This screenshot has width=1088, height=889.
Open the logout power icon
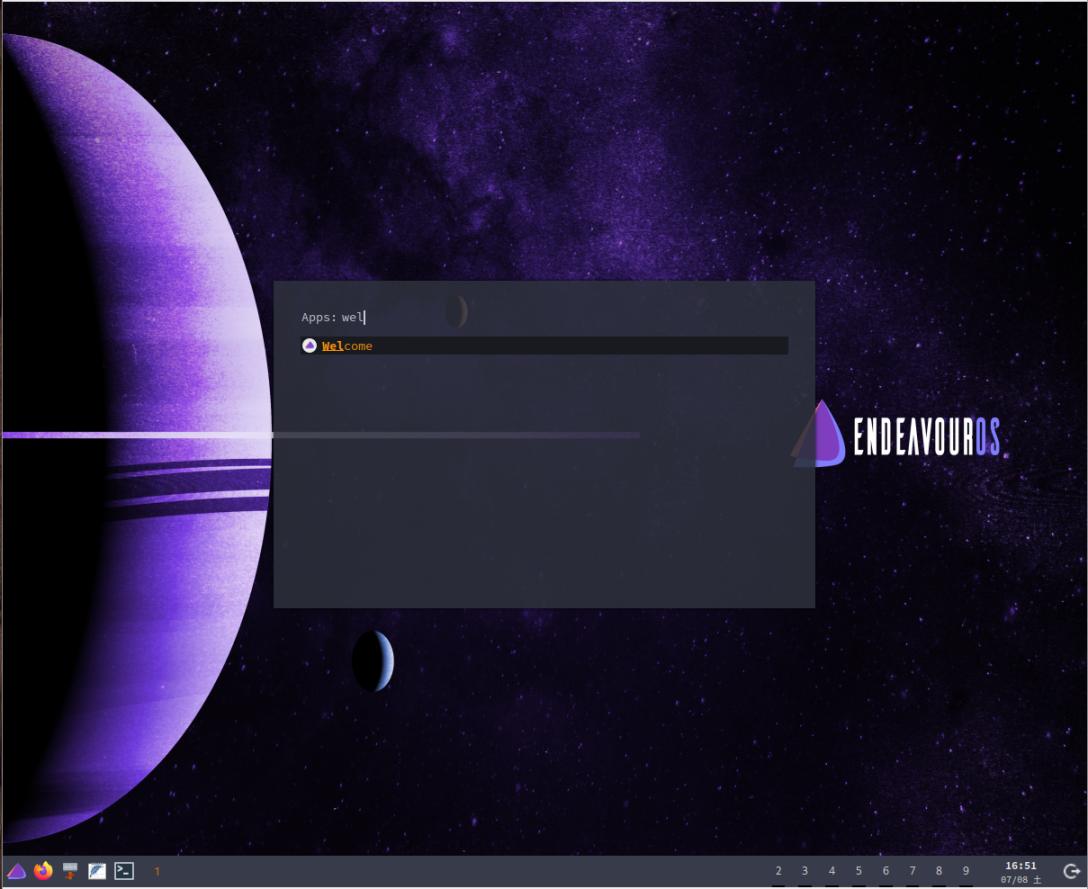tap(1071, 871)
